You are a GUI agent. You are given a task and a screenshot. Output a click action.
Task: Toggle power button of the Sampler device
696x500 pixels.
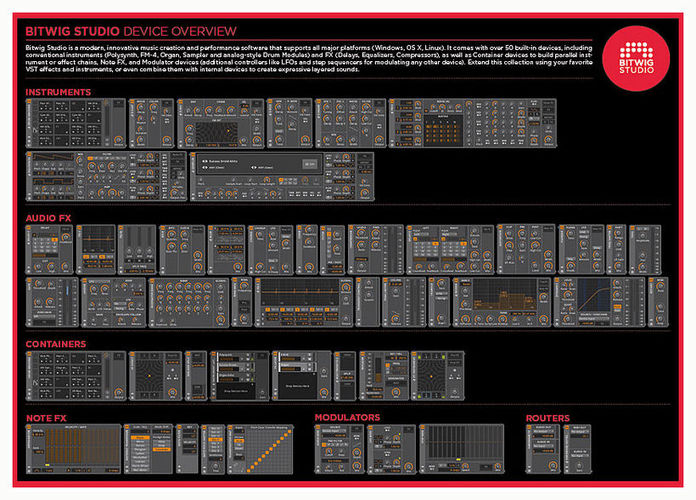193,155
